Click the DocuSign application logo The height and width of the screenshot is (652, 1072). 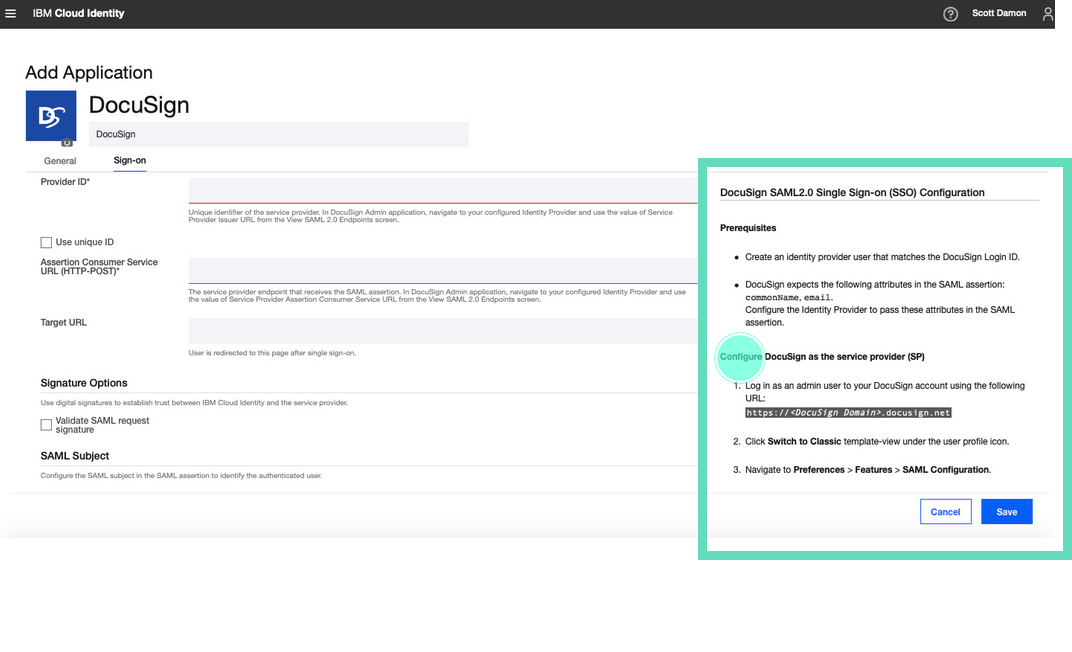click(51, 116)
